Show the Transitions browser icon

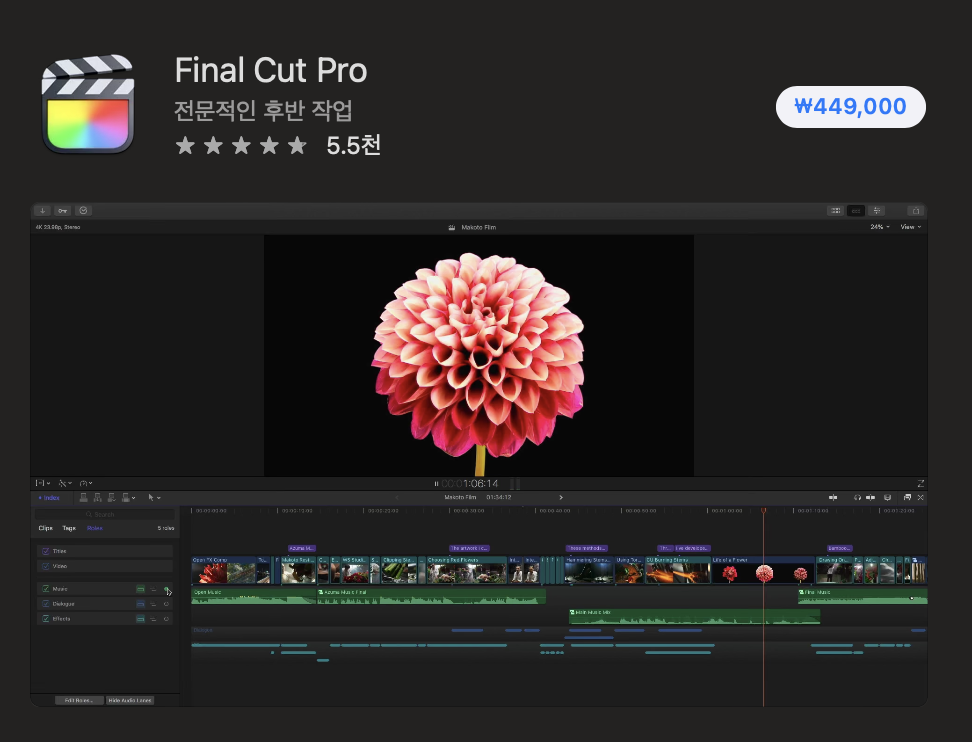pos(921,497)
